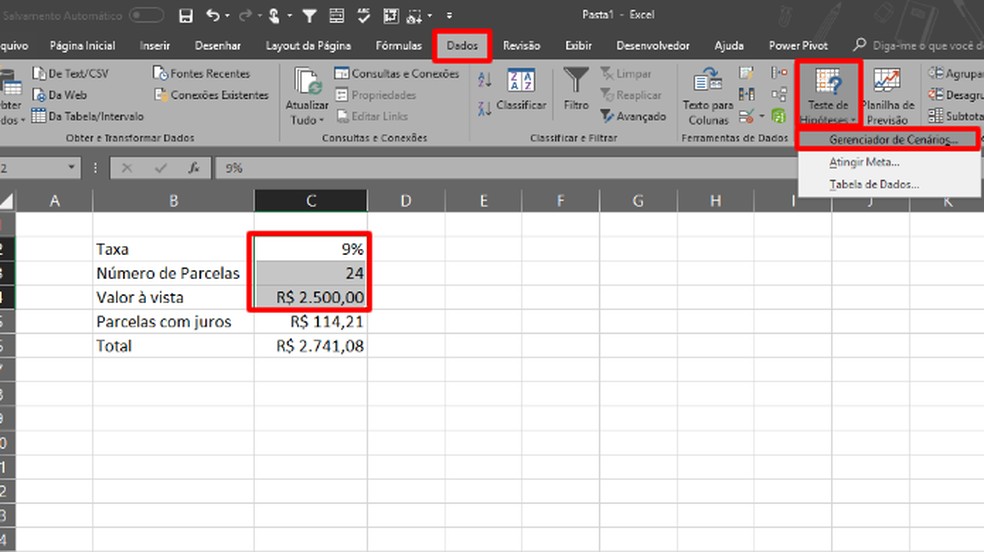The width and height of the screenshot is (984, 552).
Task: Open Planilha de Previsão forecast icon
Action: [x=887, y=80]
